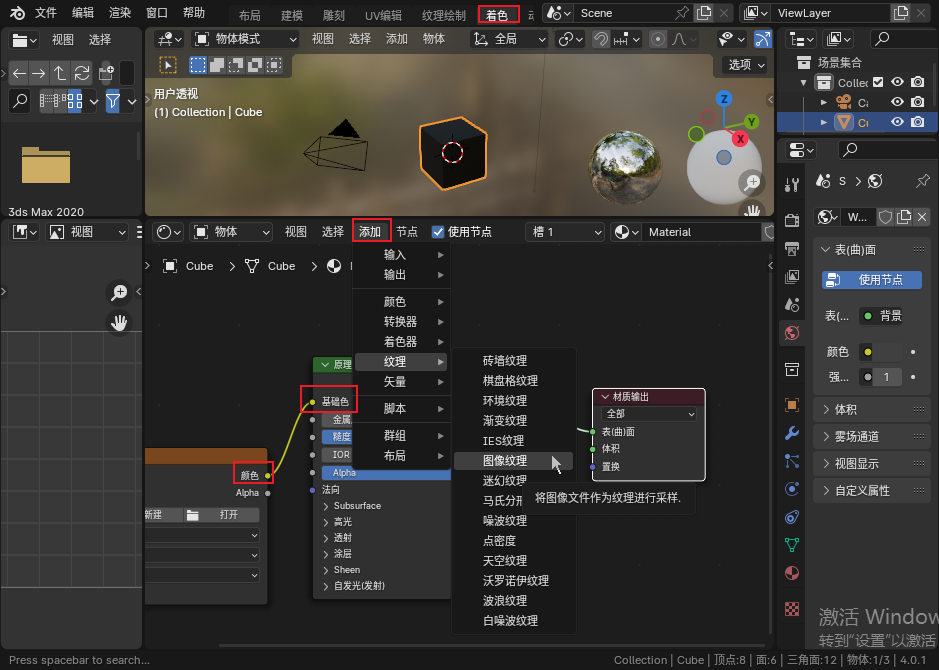Toggle the 使用节点 checkbox in node editor
The width and height of the screenshot is (939, 670).
438,232
